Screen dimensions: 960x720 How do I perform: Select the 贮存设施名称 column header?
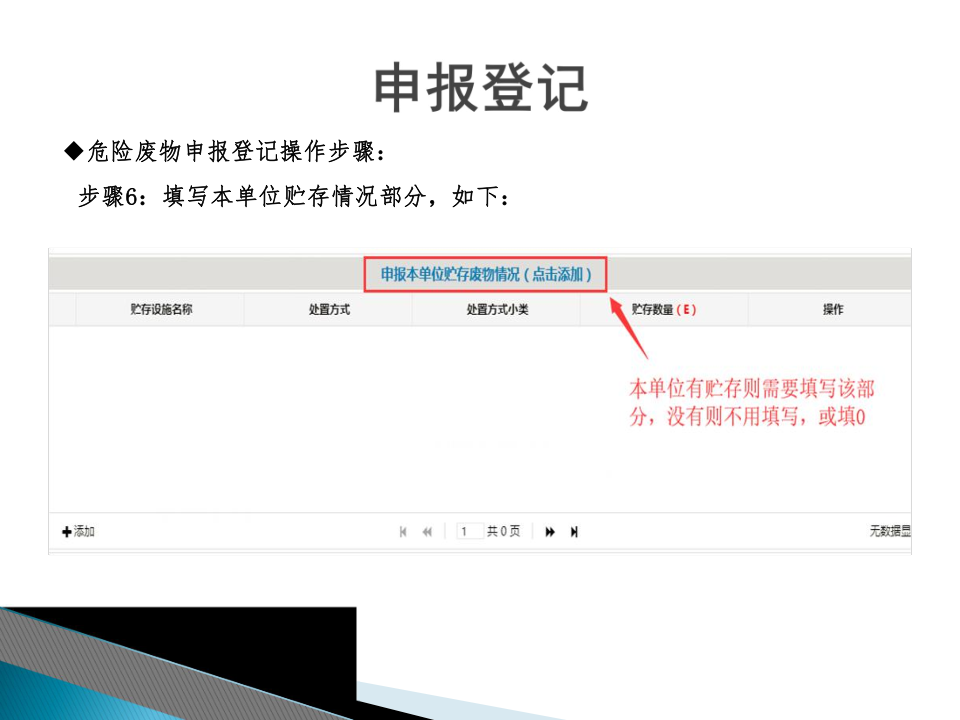click(160, 309)
